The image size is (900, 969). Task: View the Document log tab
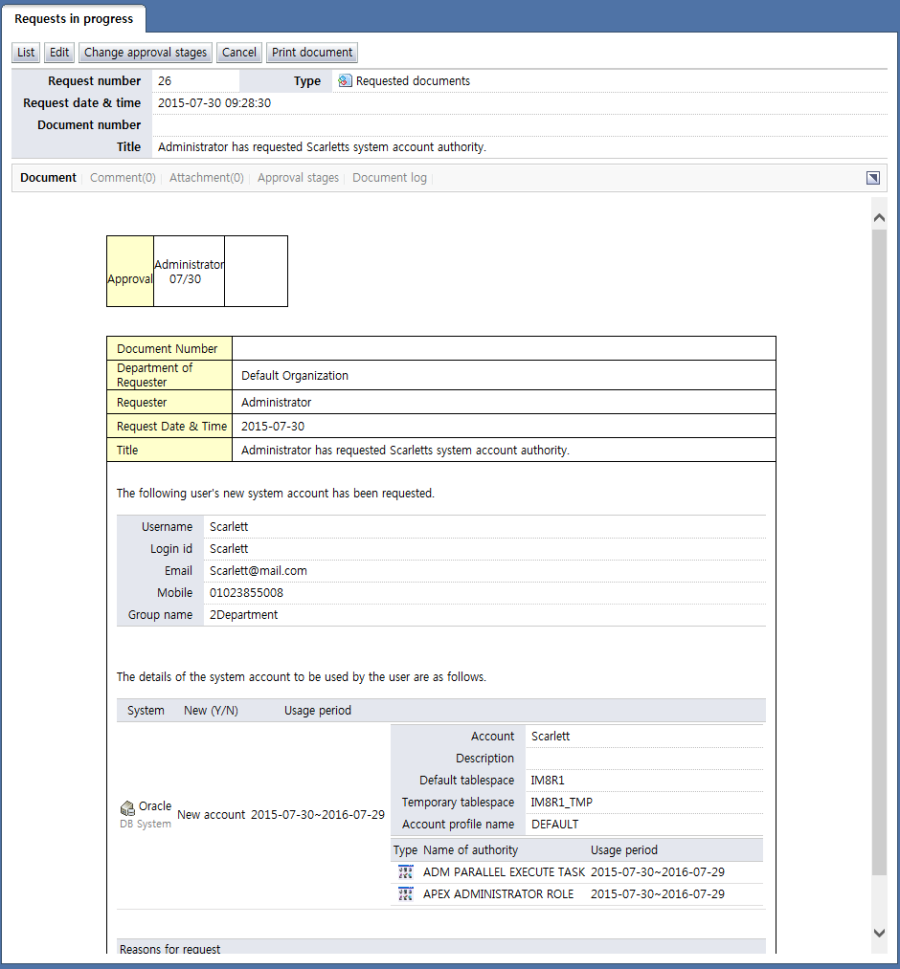pos(389,178)
